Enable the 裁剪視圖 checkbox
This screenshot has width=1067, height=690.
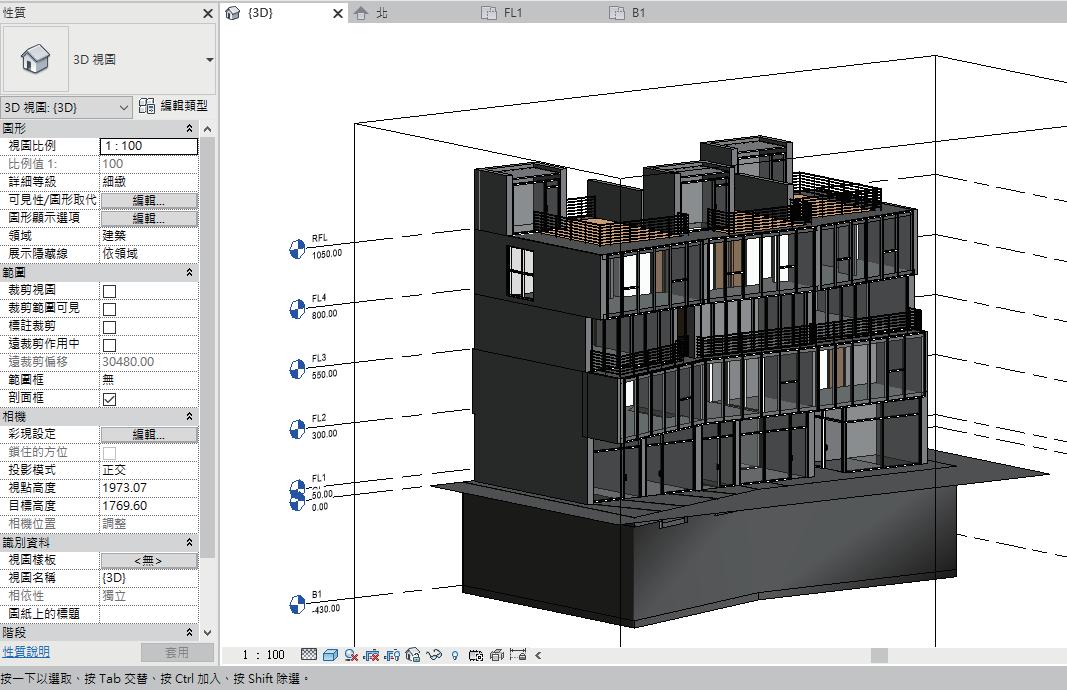coord(110,290)
